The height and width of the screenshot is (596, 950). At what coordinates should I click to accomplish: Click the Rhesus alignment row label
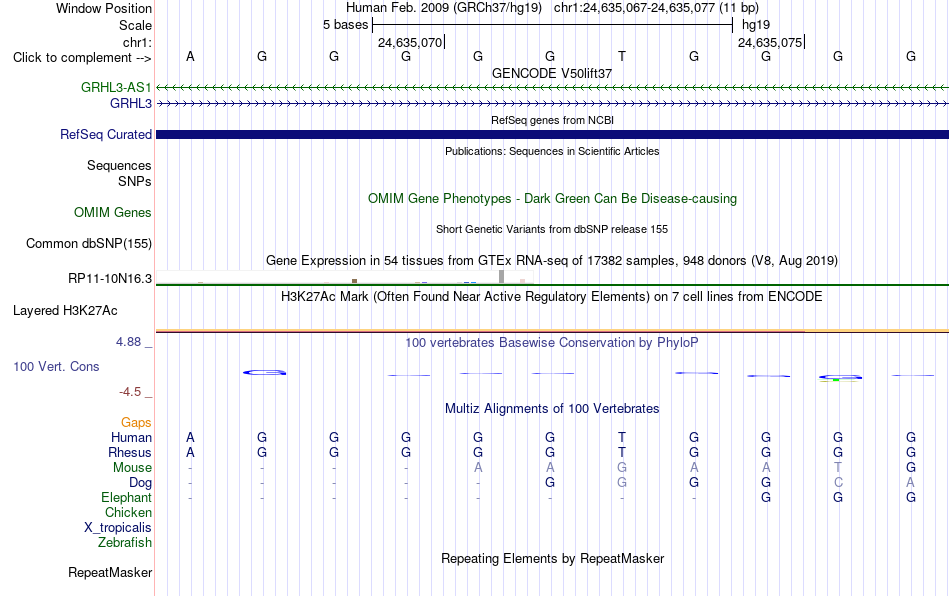coord(130,452)
